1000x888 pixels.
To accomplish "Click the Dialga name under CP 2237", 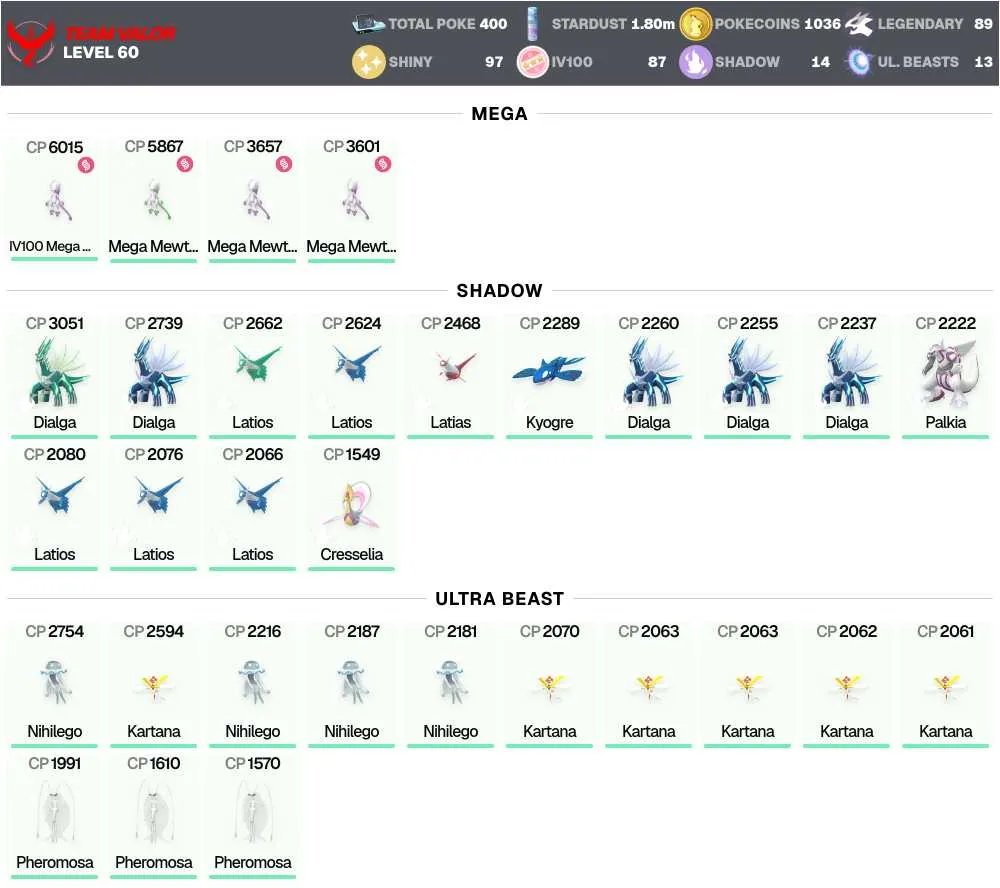I will [x=846, y=422].
